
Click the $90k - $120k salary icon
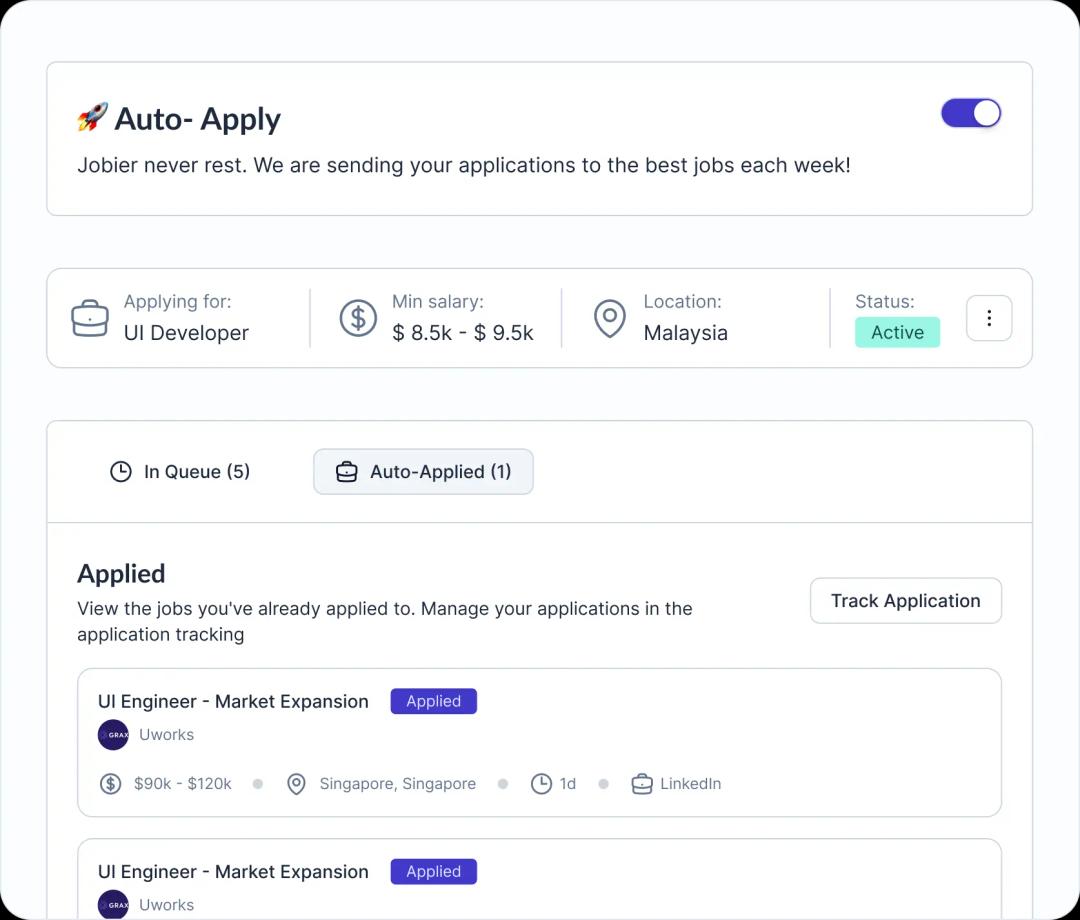coord(111,784)
